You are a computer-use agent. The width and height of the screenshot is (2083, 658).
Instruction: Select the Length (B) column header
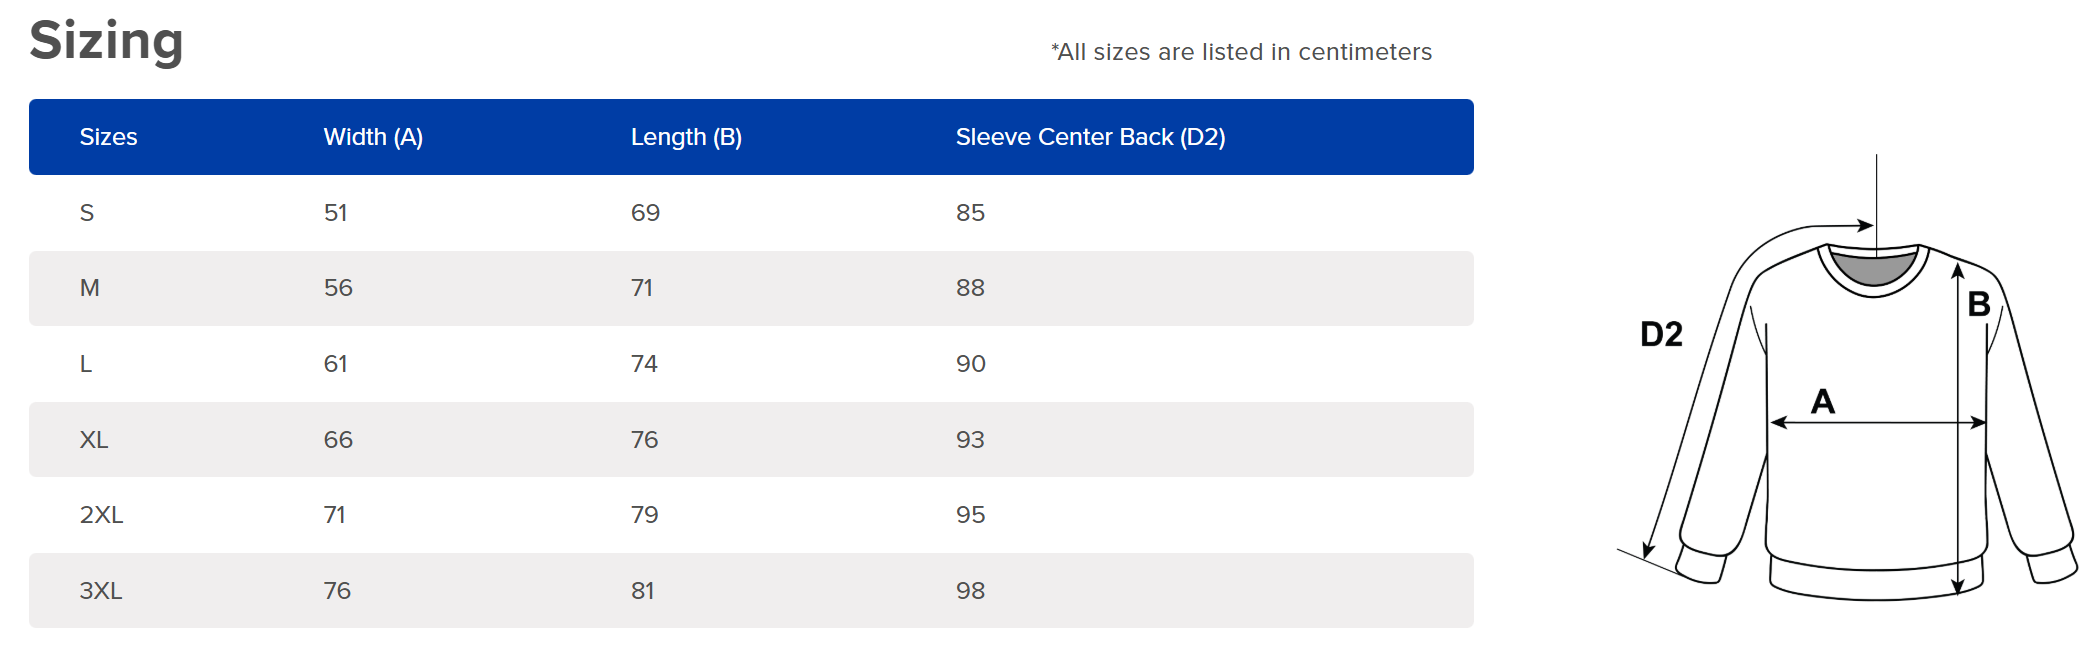pyautogui.click(x=686, y=137)
